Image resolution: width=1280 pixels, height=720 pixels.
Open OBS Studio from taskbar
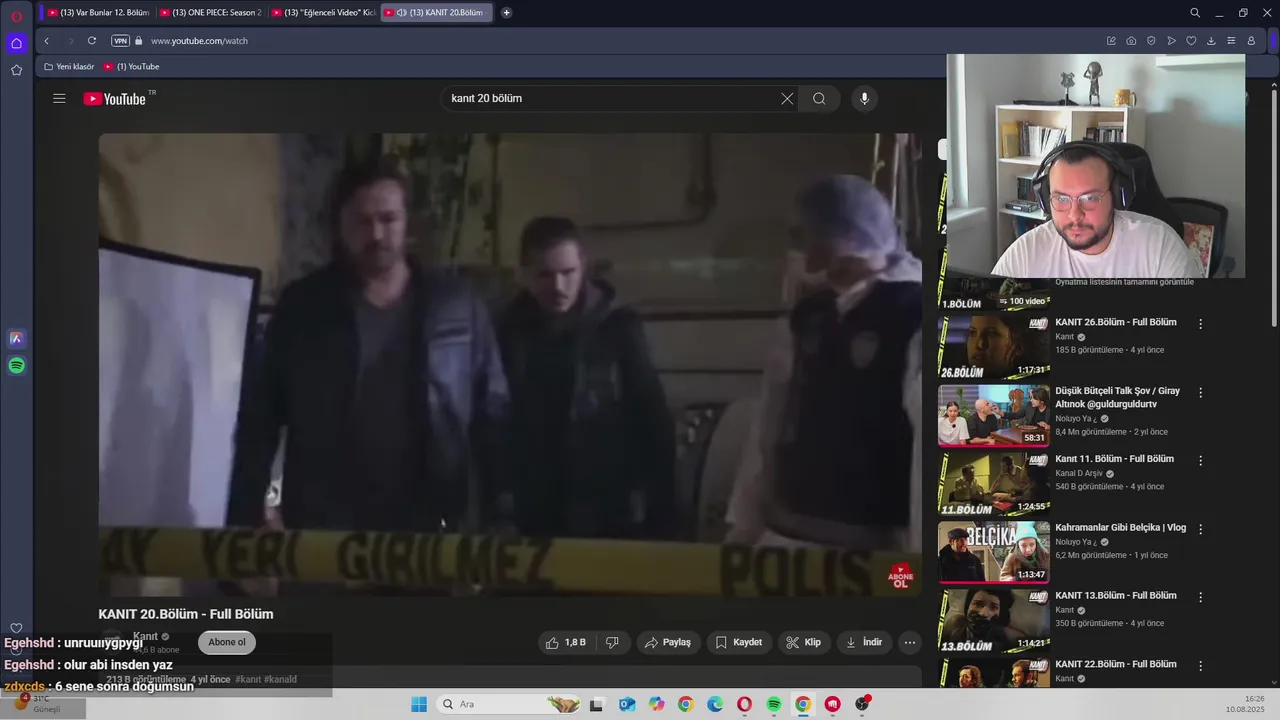tap(862, 704)
